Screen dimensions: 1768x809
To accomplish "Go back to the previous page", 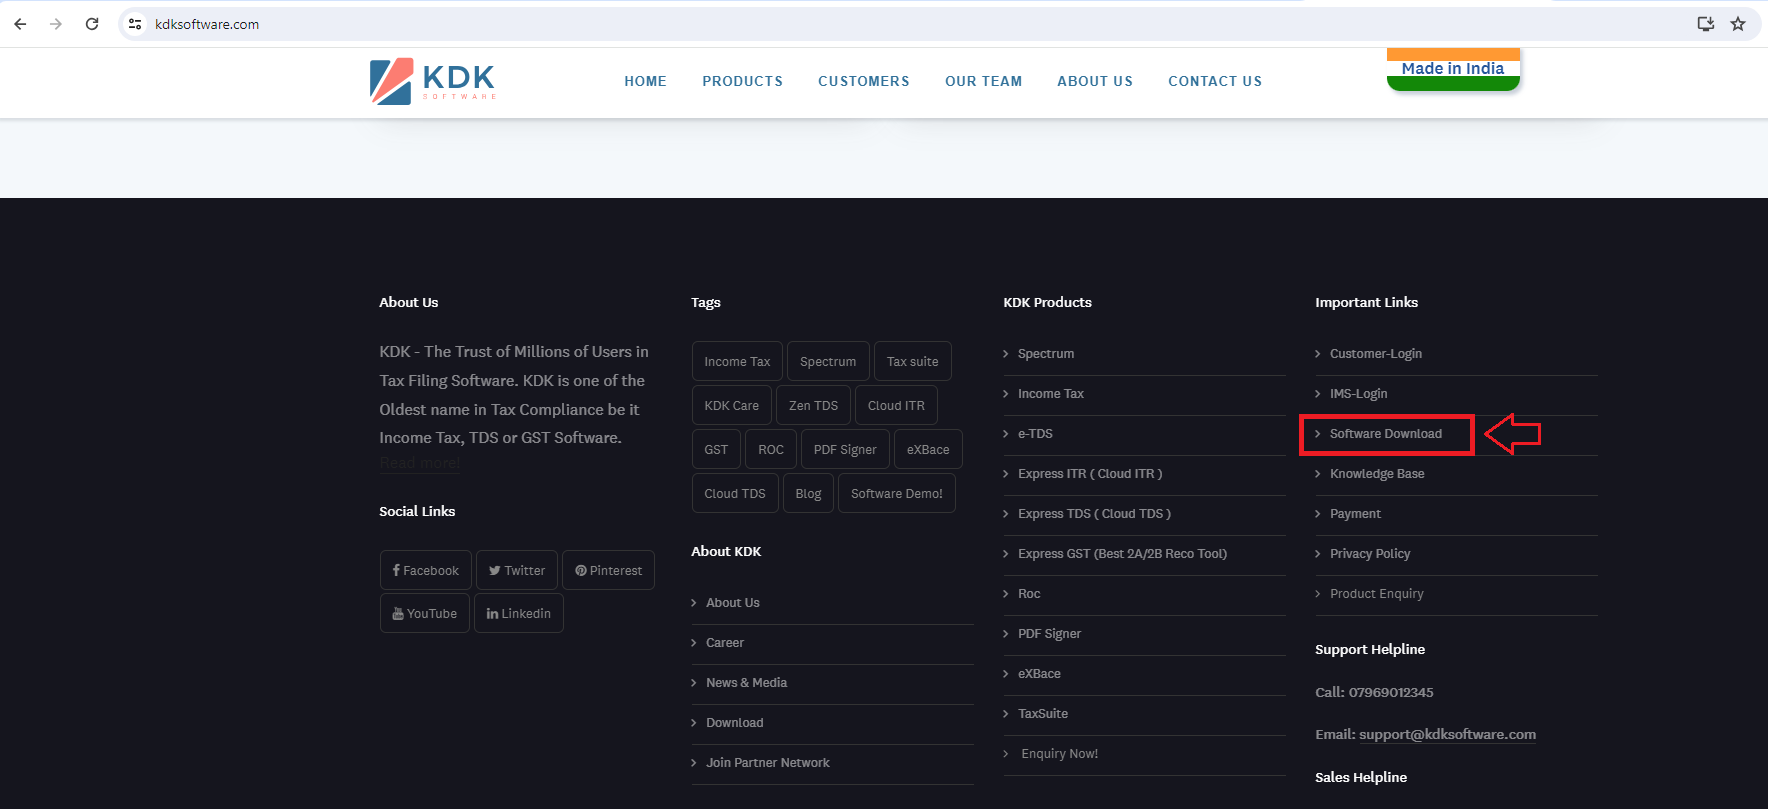I will click(21, 24).
